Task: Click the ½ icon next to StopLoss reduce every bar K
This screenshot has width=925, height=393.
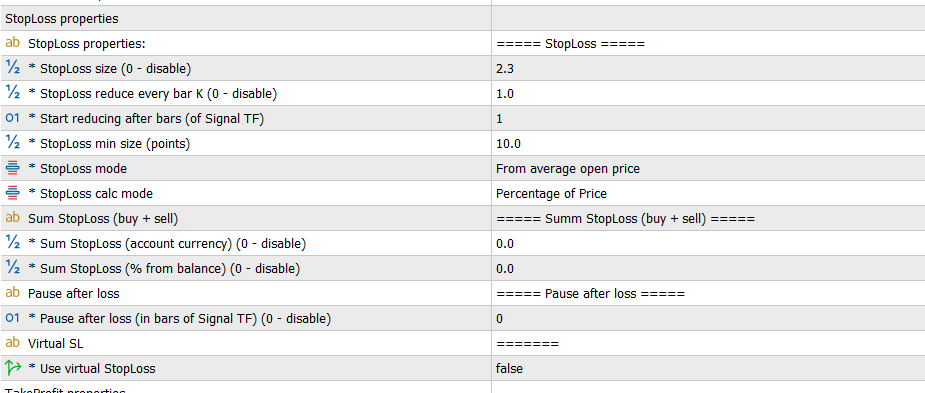Action: pos(12,93)
